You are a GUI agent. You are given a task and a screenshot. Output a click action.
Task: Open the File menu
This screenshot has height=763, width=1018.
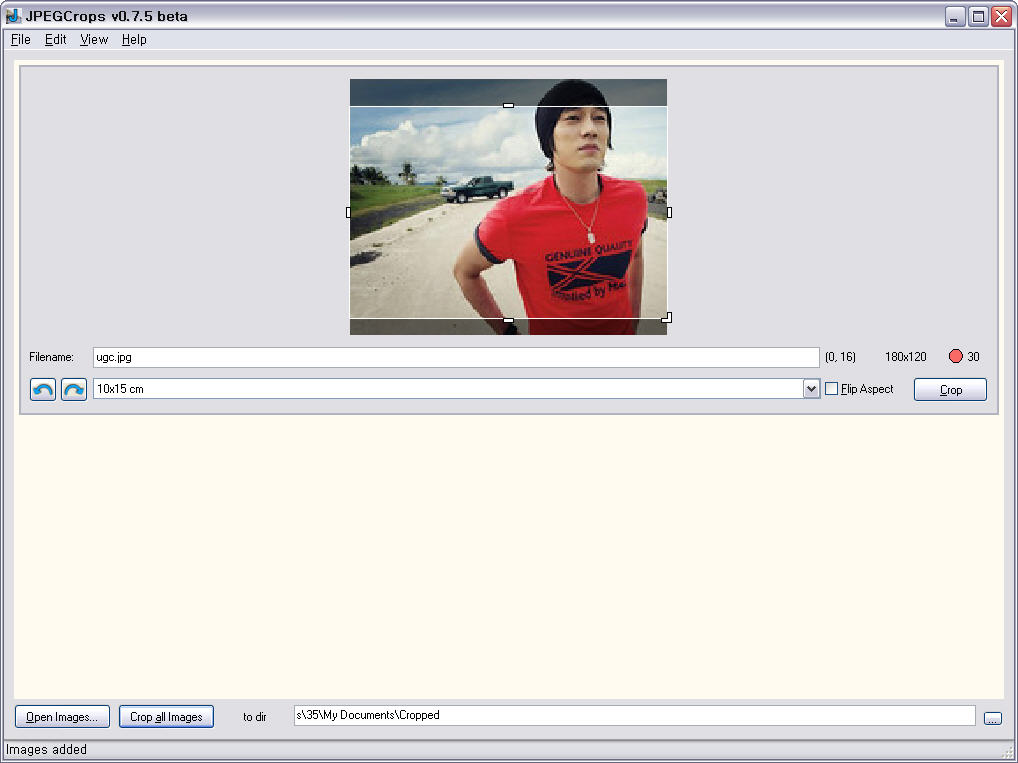[x=21, y=40]
